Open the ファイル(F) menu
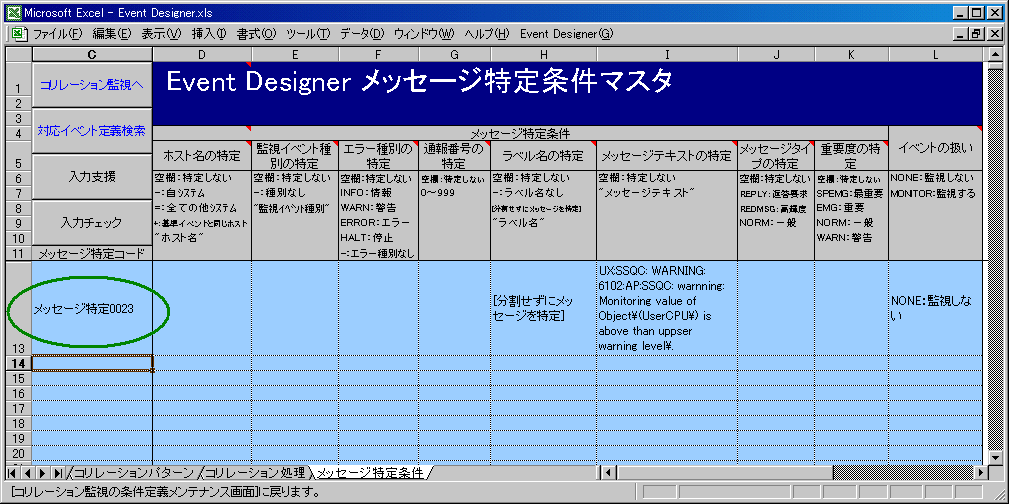The height and width of the screenshot is (504, 1009). coord(58,33)
